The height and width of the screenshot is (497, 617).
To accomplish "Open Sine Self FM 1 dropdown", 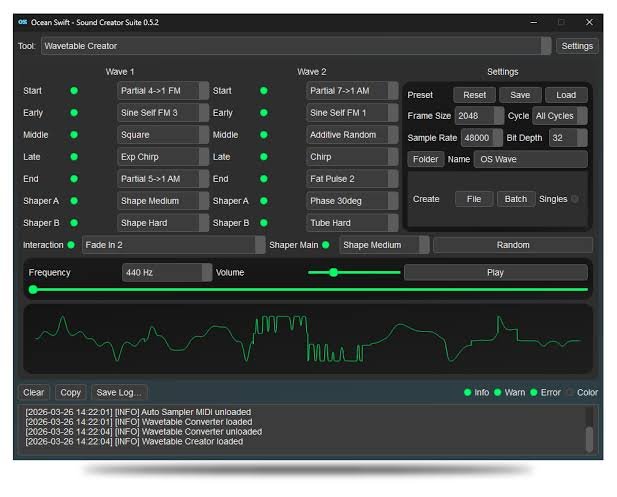I will [352, 113].
